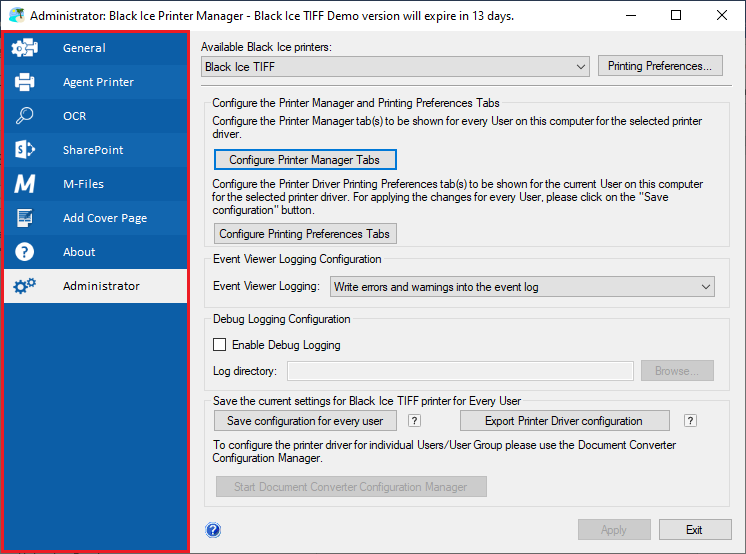Click the Black Ice app icon in the title bar
The height and width of the screenshot is (554, 746).
click(x=17, y=15)
